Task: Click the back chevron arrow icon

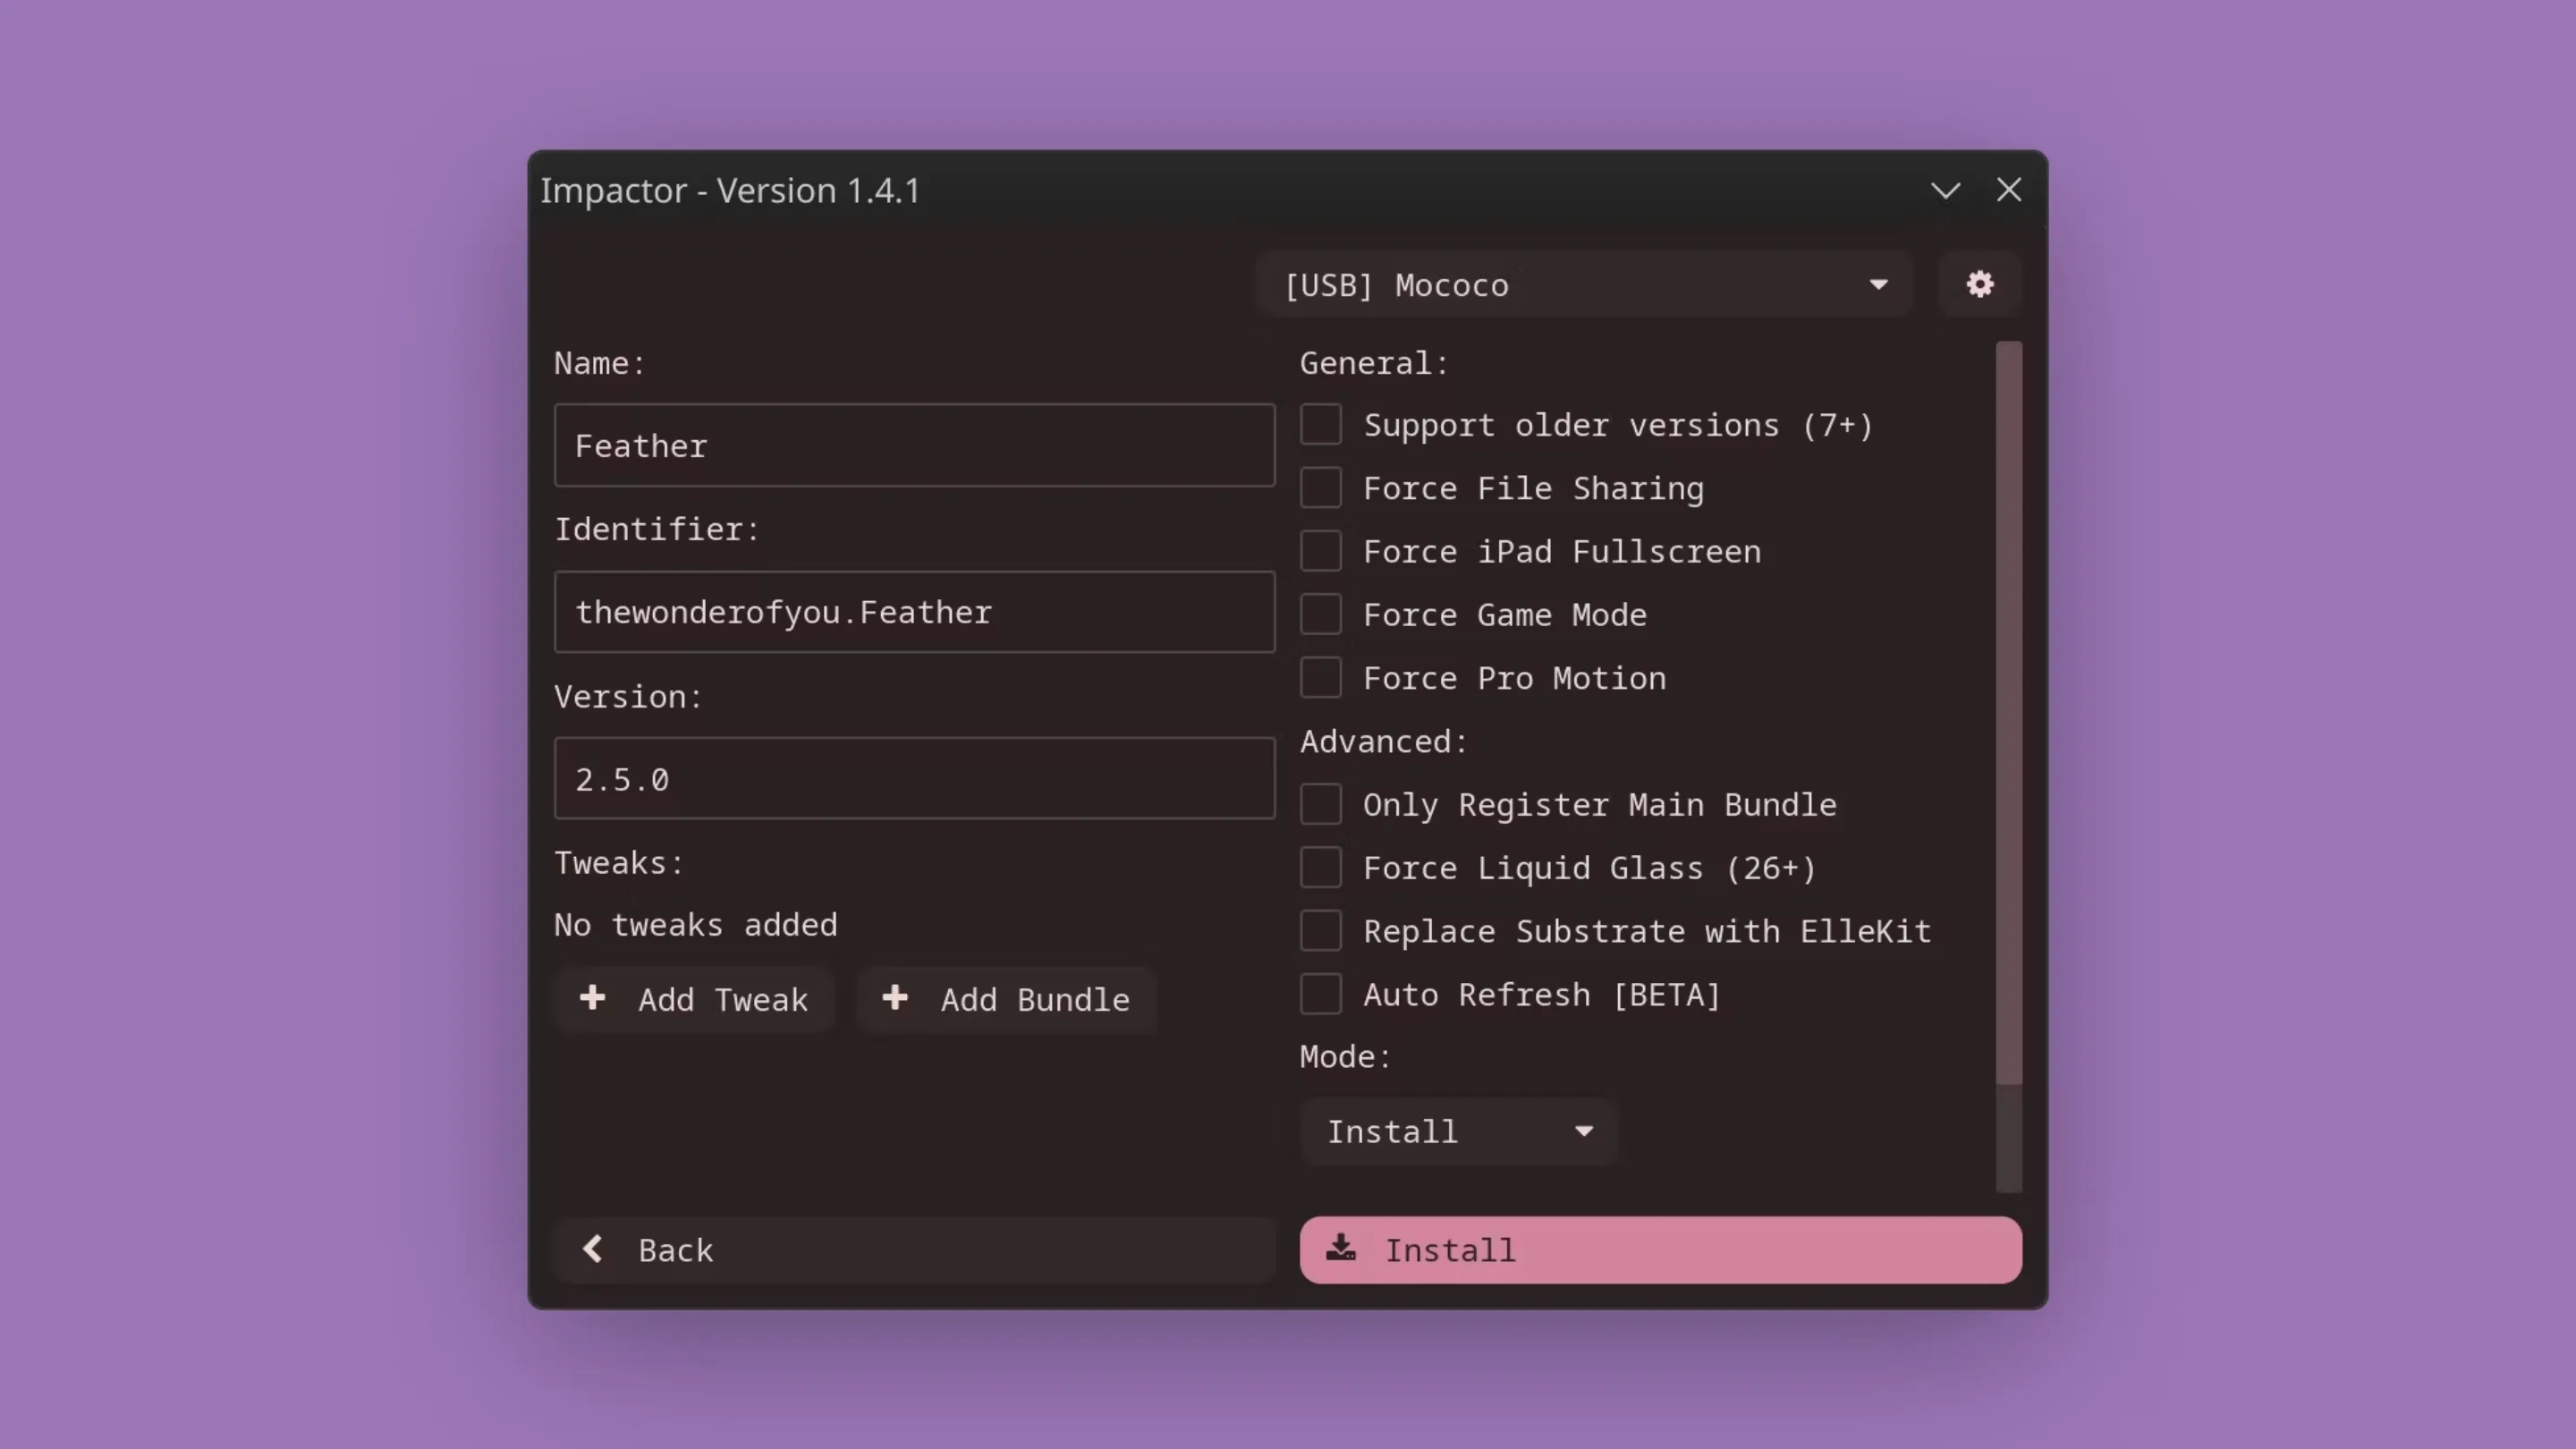Action: click(x=592, y=1249)
